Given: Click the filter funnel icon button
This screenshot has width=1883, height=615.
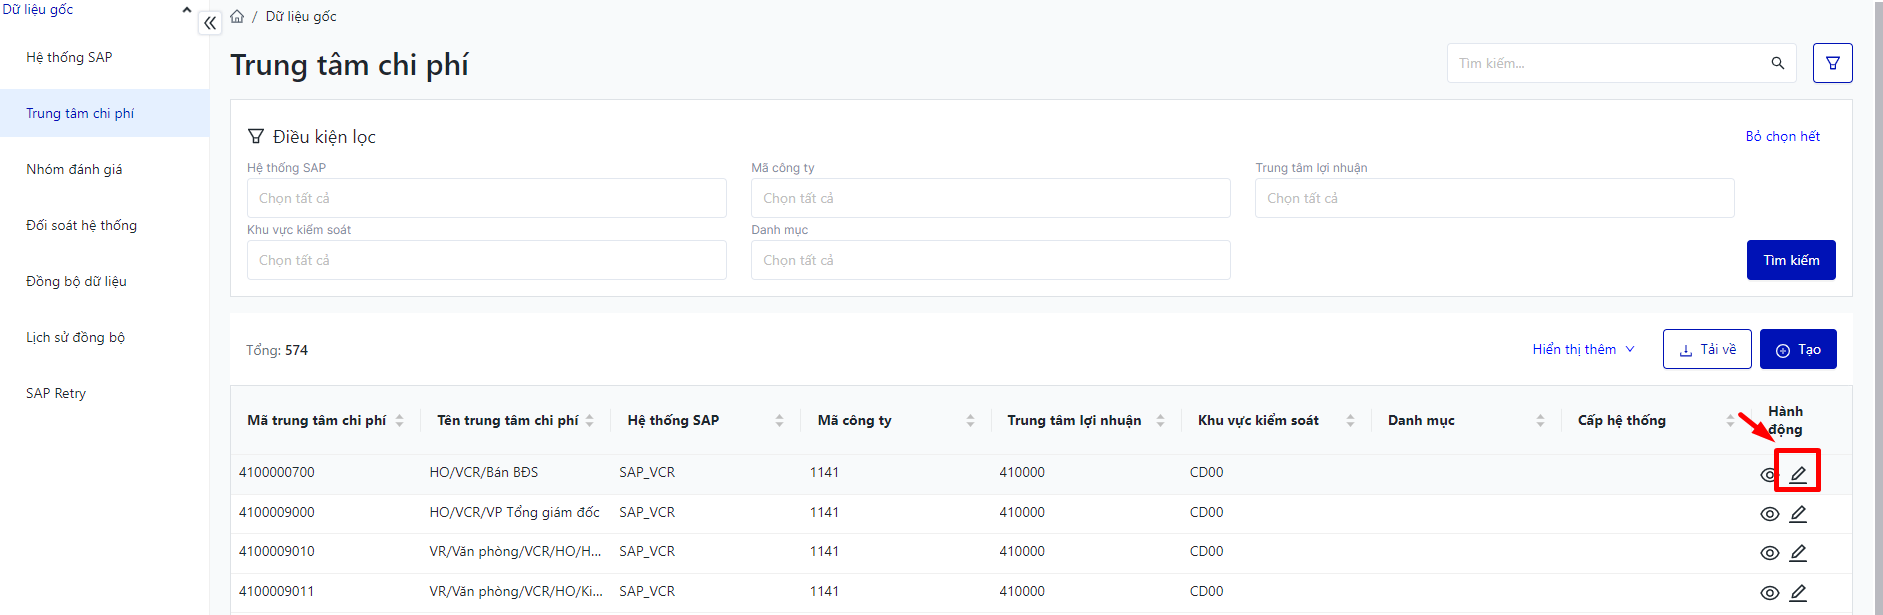Looking at the screenshot, I should [x=1832, y=63].
